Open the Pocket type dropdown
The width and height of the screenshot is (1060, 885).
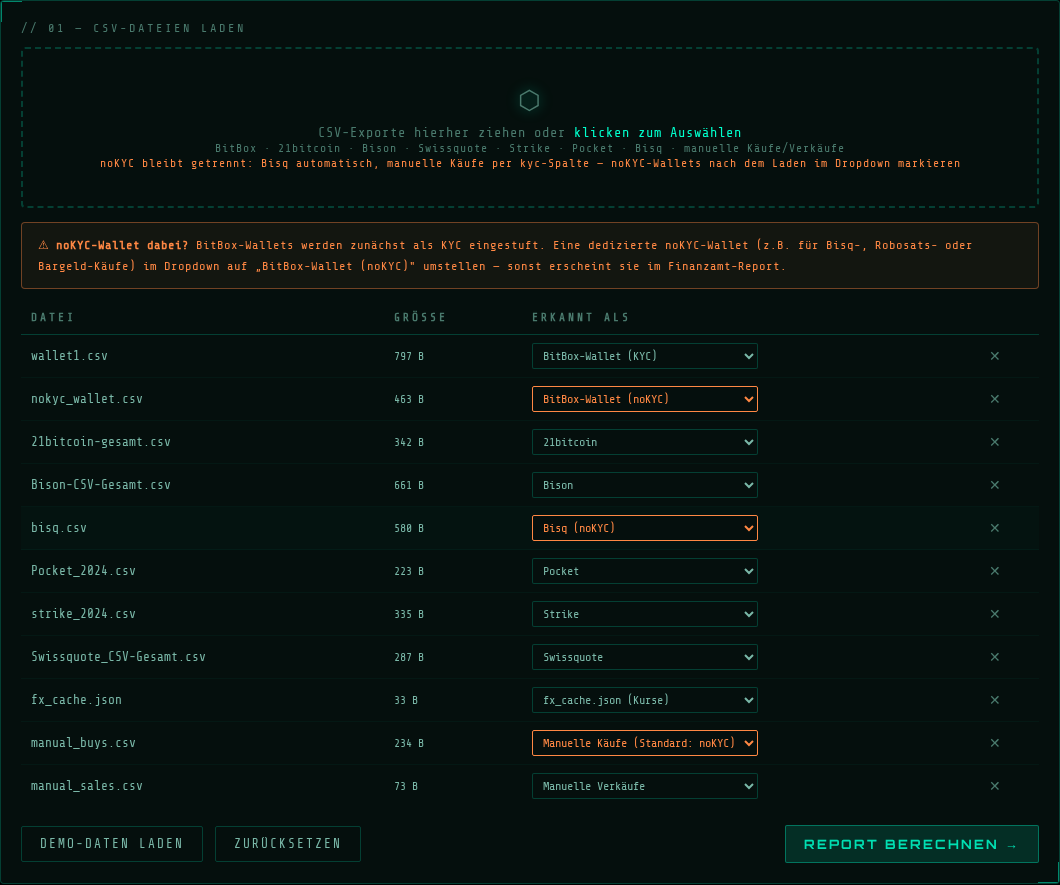(644, 571)
